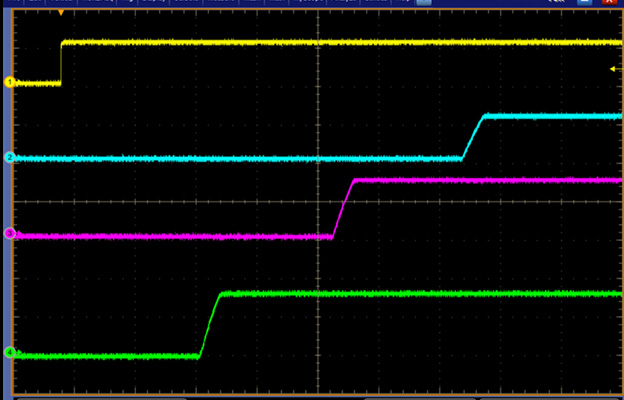Click the rising ramp of the green waveform
This screenshot has height=400, width=624.
tap(210, 324)
